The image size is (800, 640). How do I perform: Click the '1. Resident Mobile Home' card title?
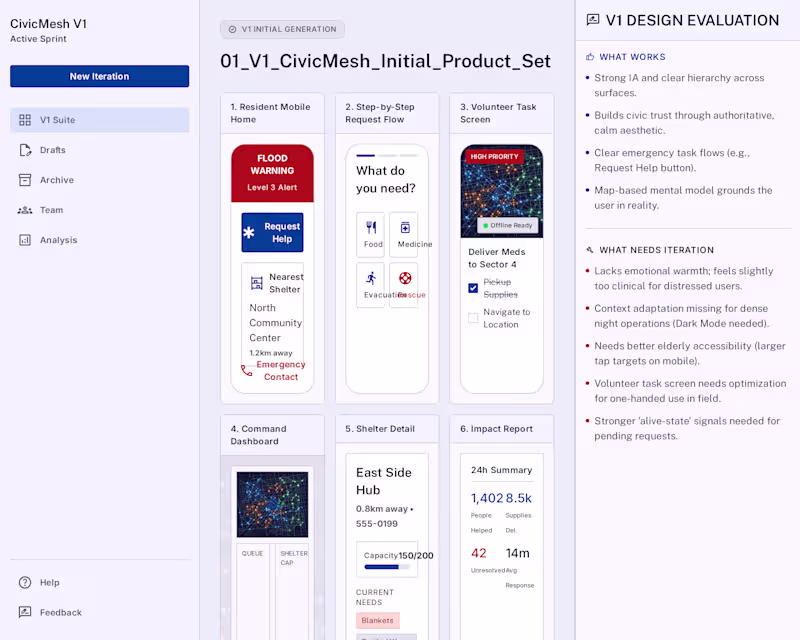[270, 113]
